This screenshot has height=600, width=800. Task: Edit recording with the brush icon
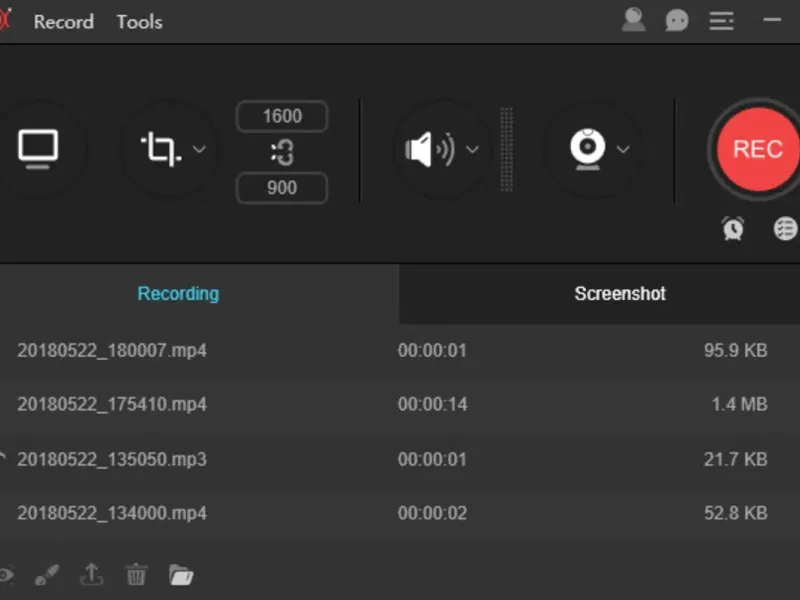point(47,575)
